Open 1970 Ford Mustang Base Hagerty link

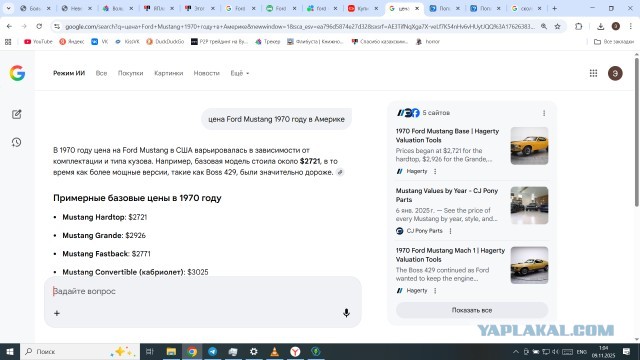[447, 136]
